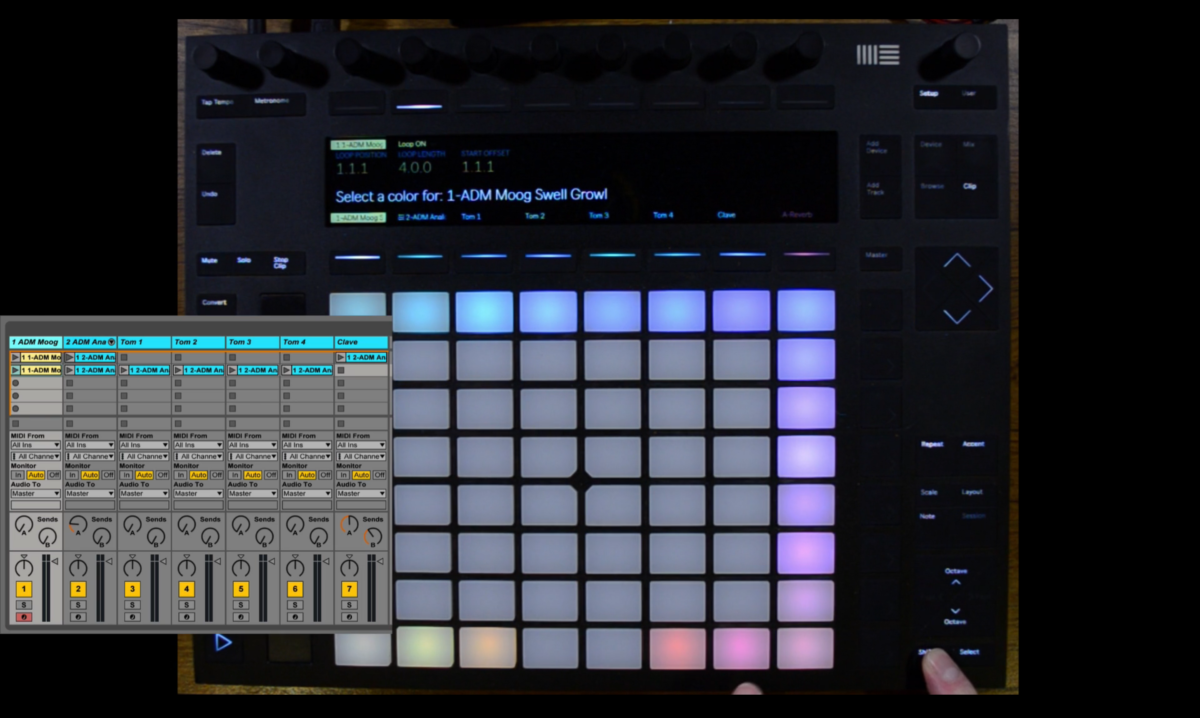Image resolution: width=1200 pixels, height=718 pixels.
Task: Click the Ableton logo on the Push
Action: click(x=877, y=55)
